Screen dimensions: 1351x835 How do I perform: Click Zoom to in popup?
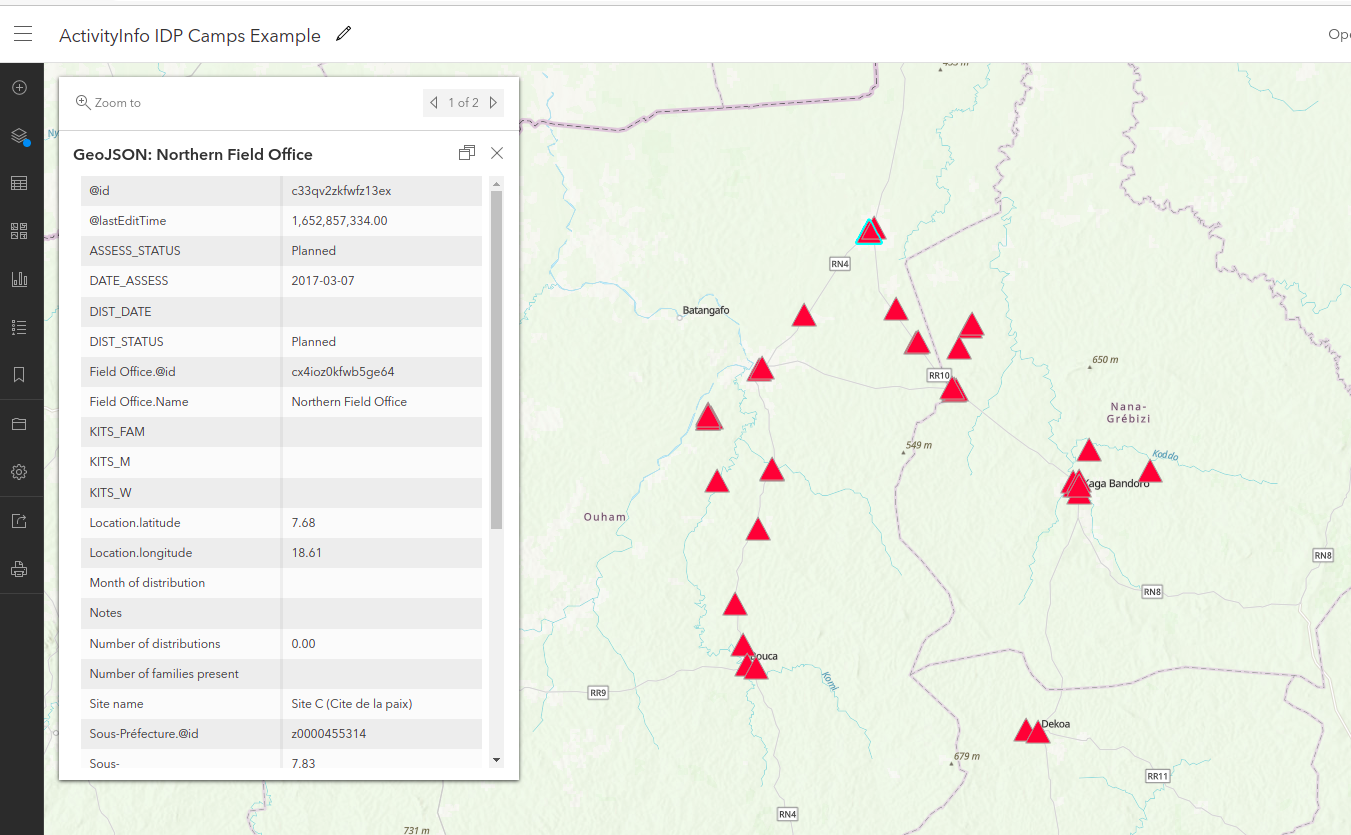pos(108,103)
